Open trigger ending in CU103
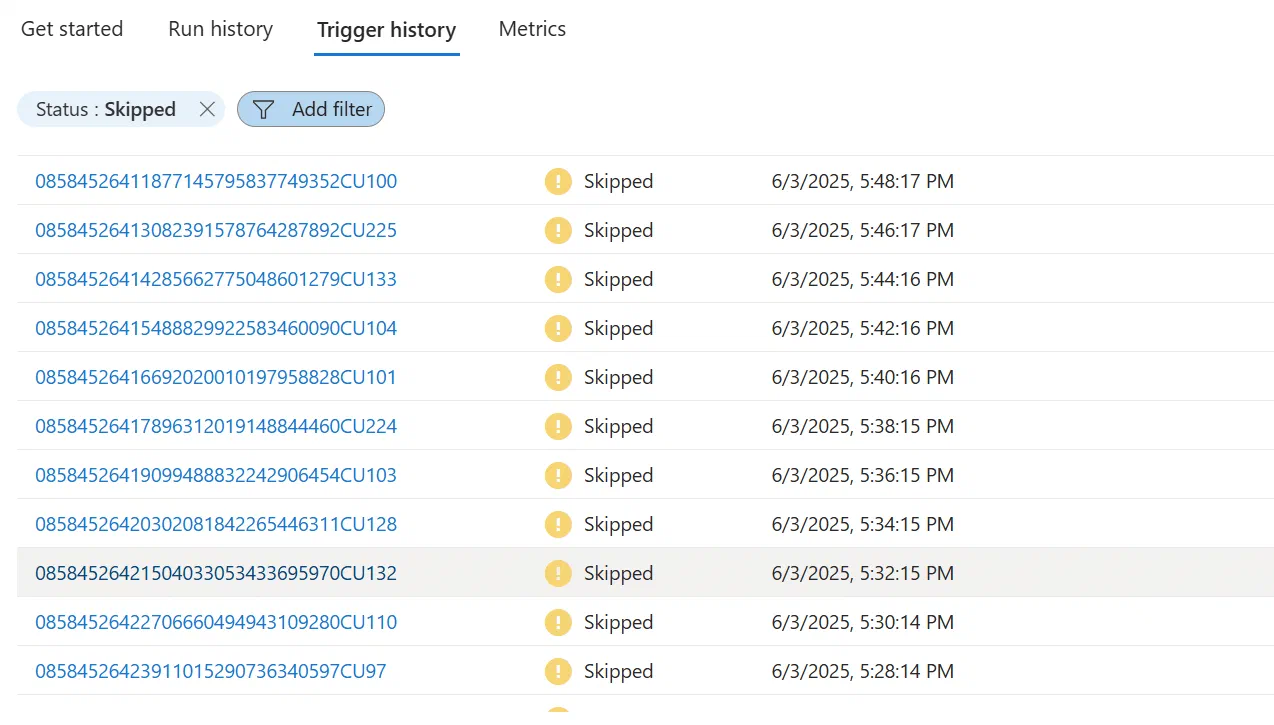Viewport: 1274px width, 725px height. [x=216, y=475]
